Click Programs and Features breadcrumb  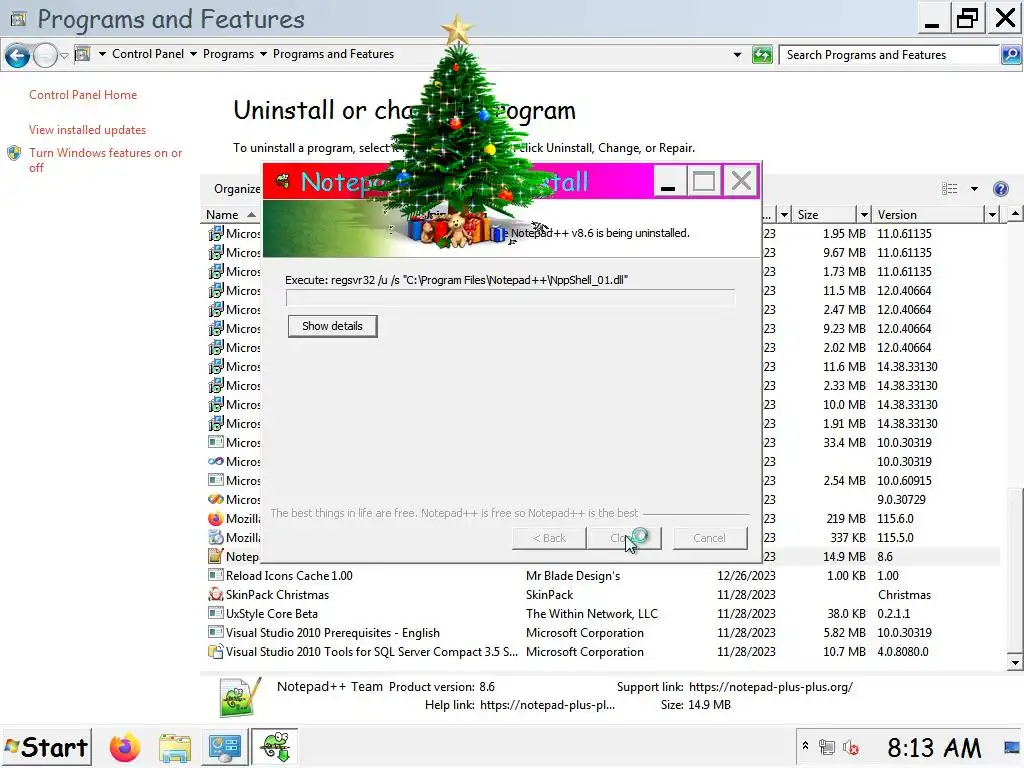click(x=333, y=54)
